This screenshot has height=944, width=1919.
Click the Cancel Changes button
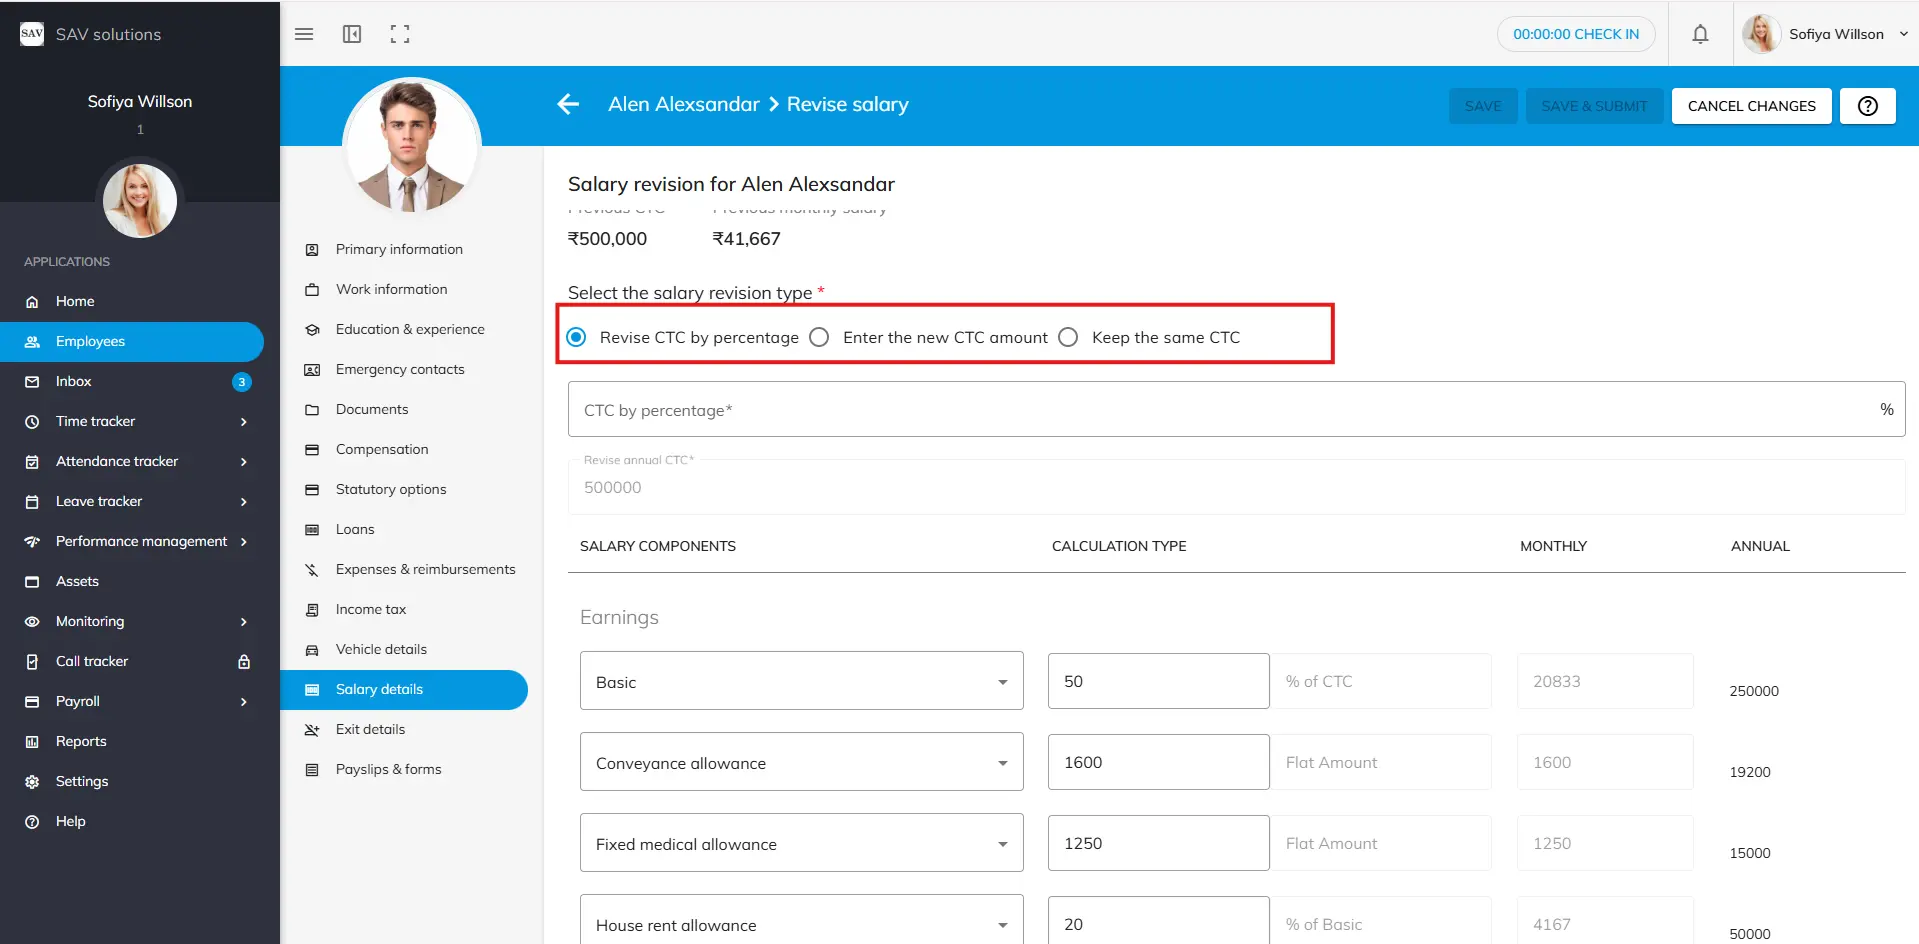point(1751,106)
